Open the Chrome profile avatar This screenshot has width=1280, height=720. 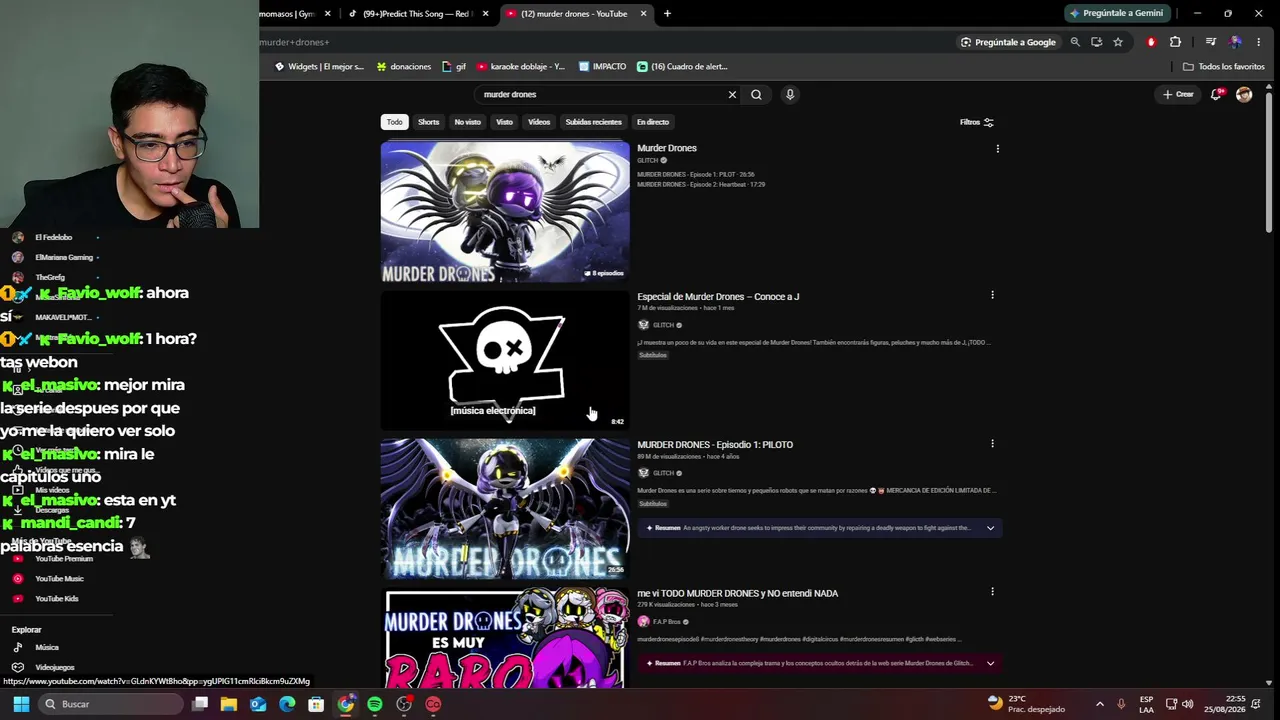1236,42
